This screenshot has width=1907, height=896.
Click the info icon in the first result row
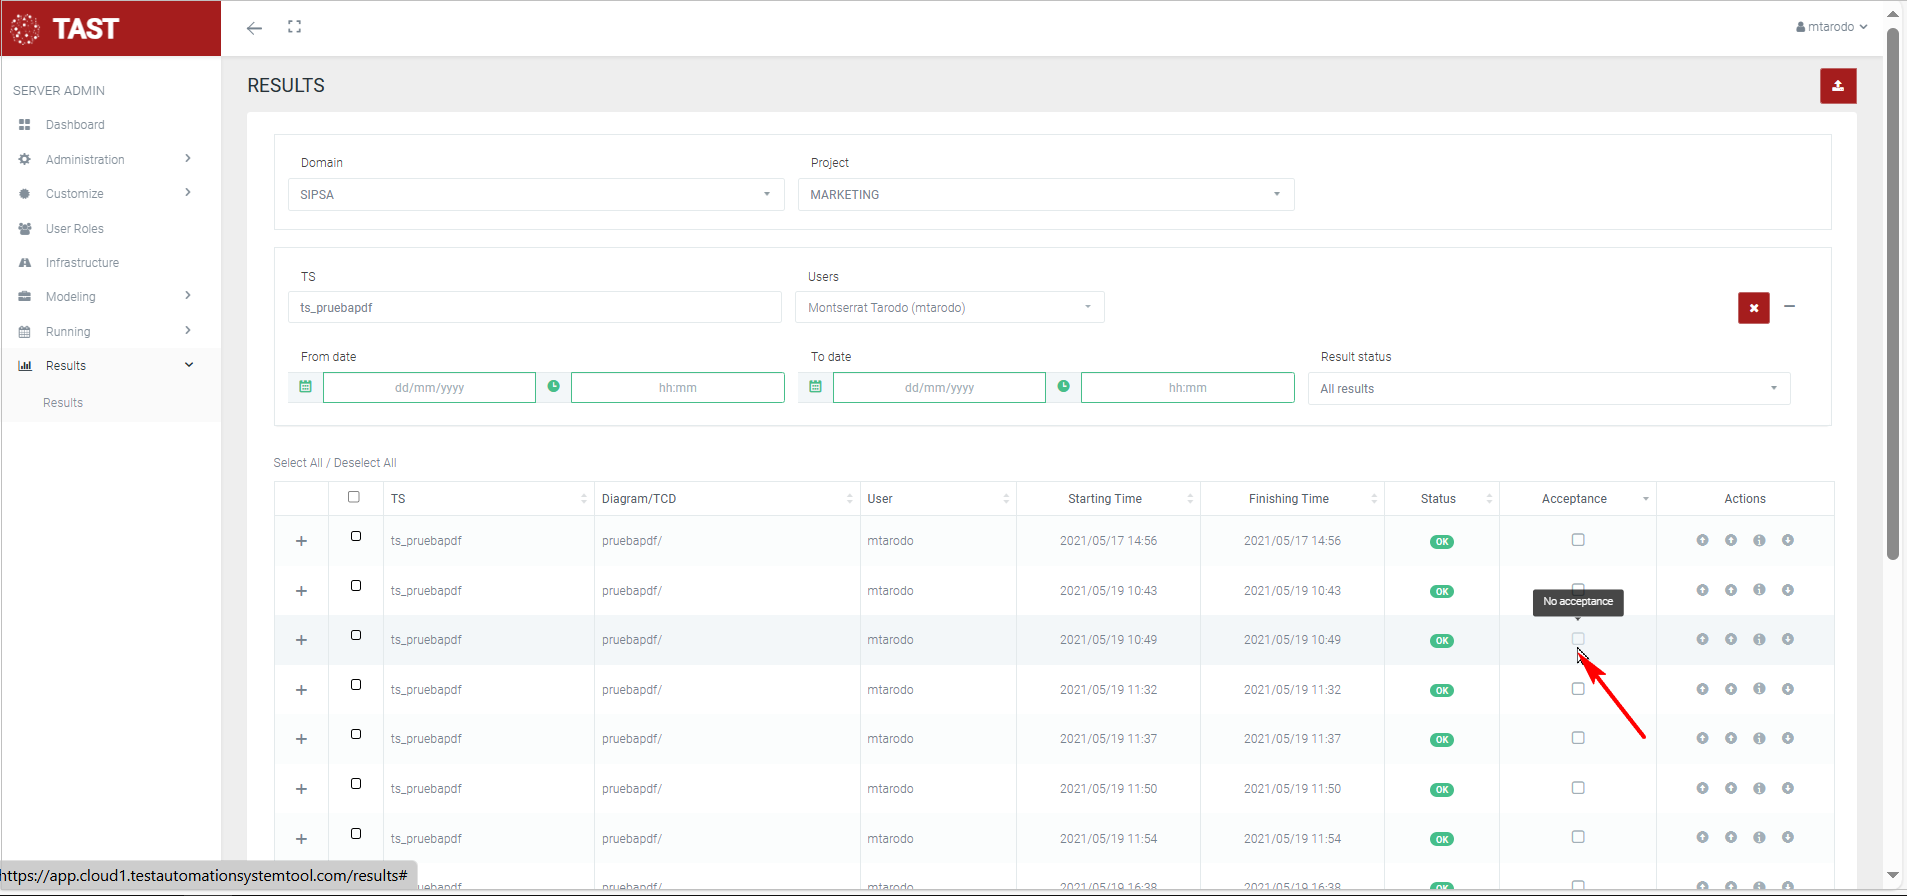1759,541
